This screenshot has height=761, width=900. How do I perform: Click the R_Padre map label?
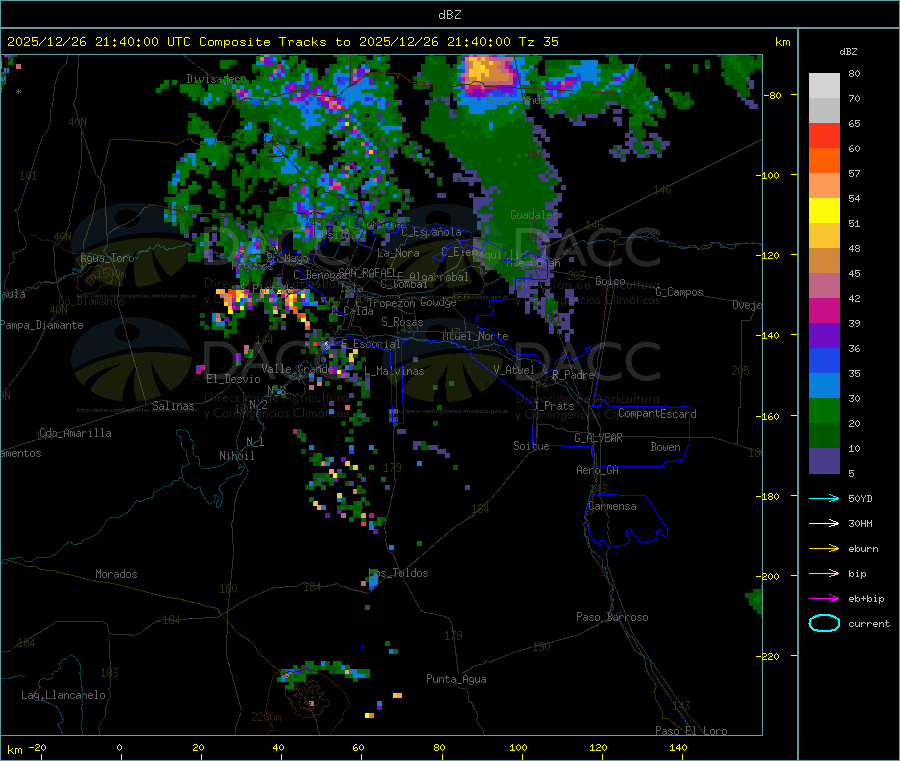pos(573,375)
